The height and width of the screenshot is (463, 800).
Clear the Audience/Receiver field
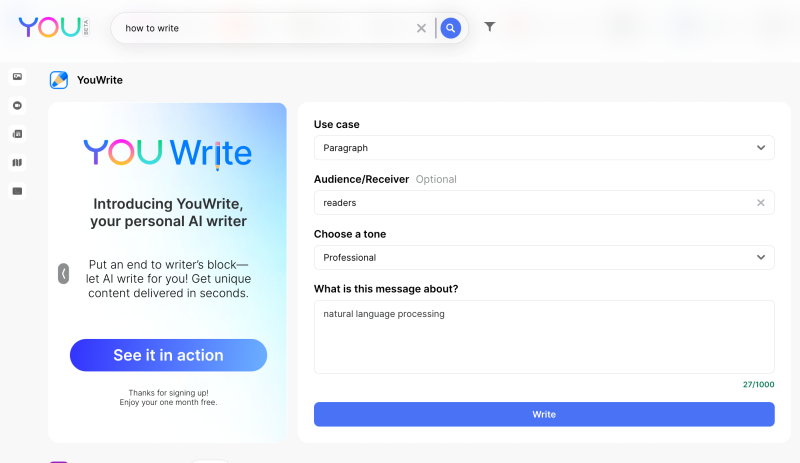coord(760,203)
